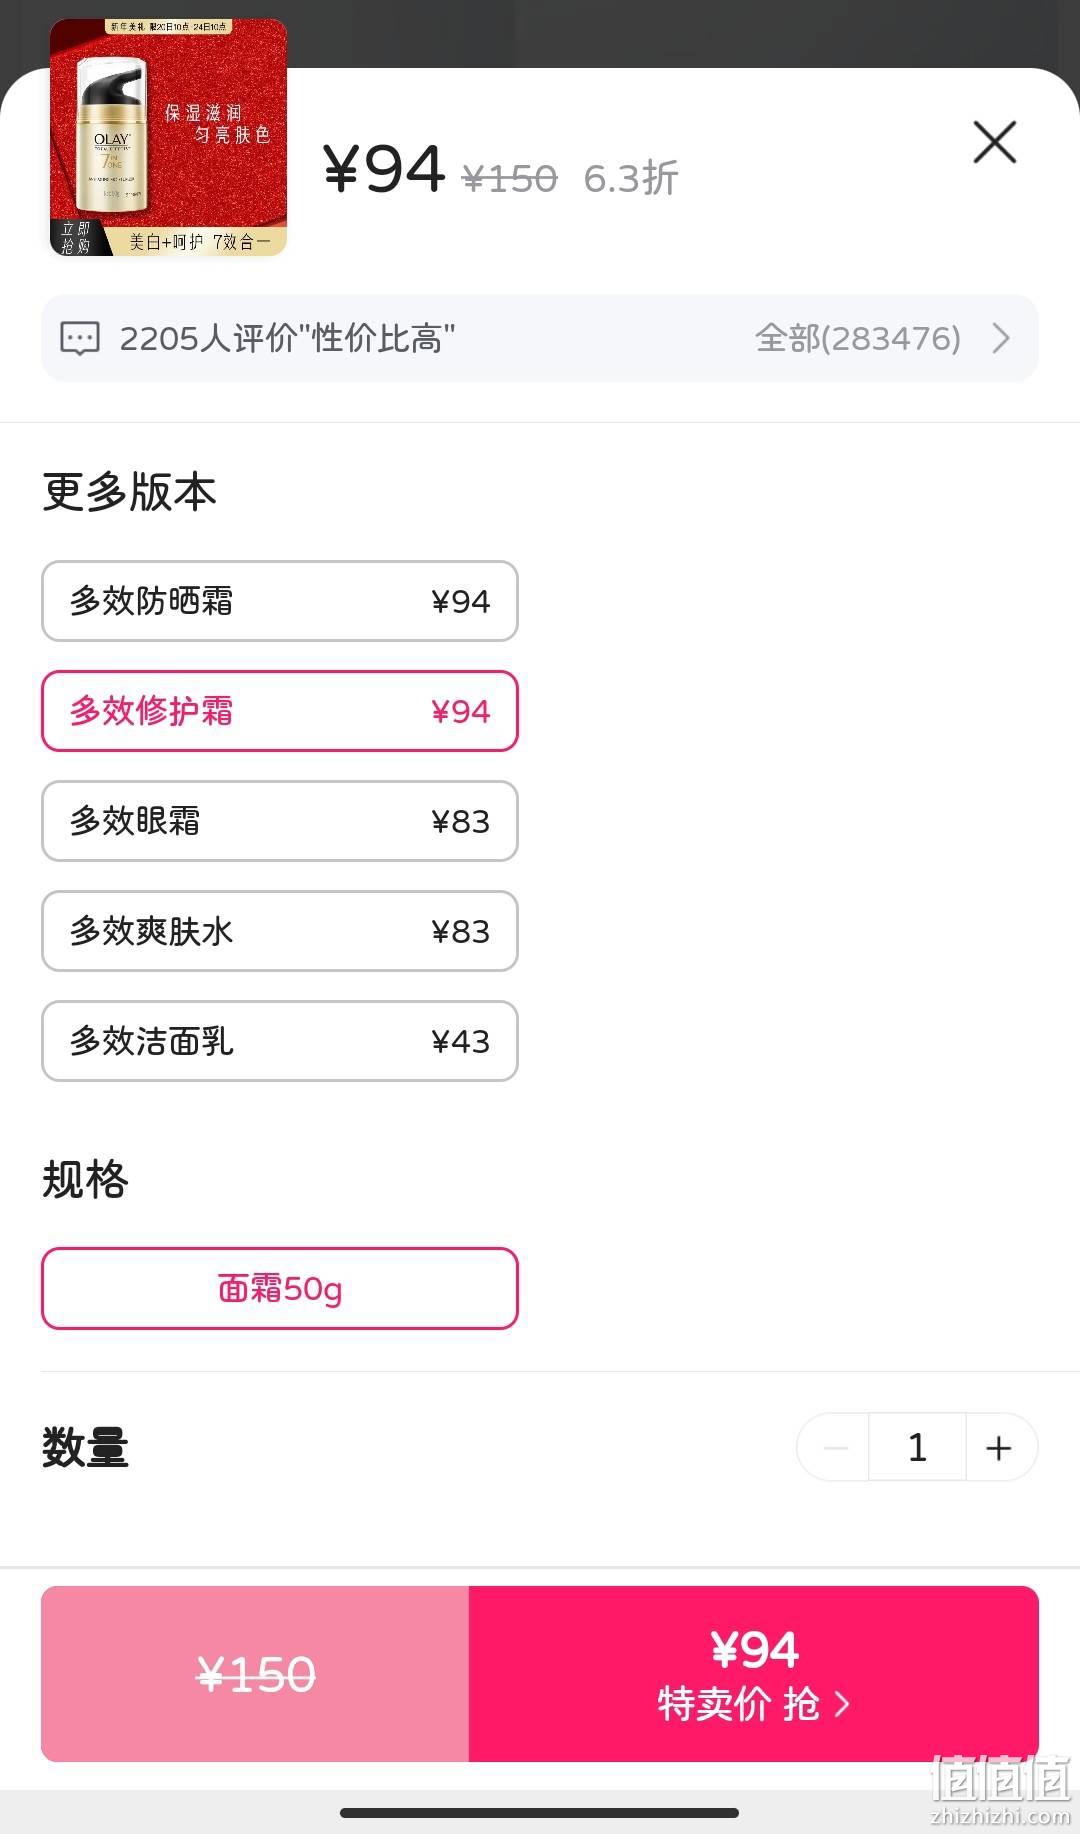This screenshot has height=1834, width=1080.
Task: Increase quantity with plus icon
Action: 999,1447
